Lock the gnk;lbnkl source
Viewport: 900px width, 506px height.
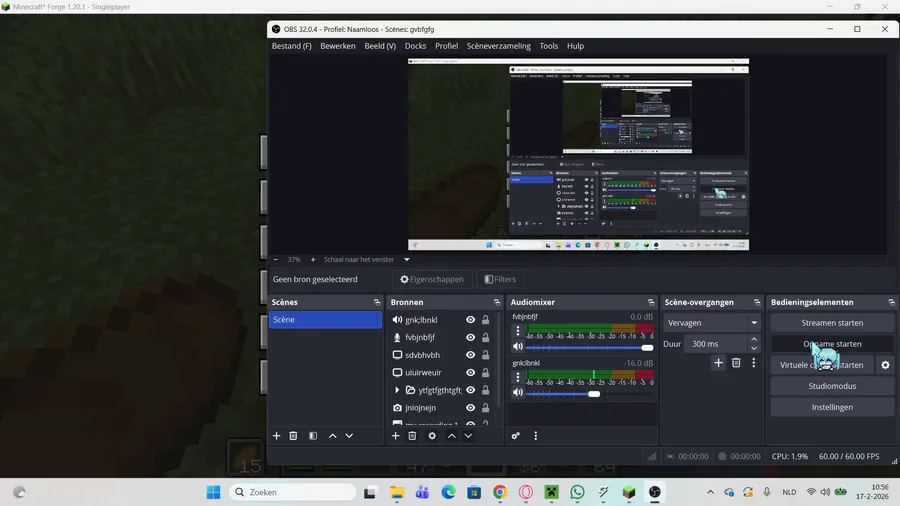tap(486, 320)
